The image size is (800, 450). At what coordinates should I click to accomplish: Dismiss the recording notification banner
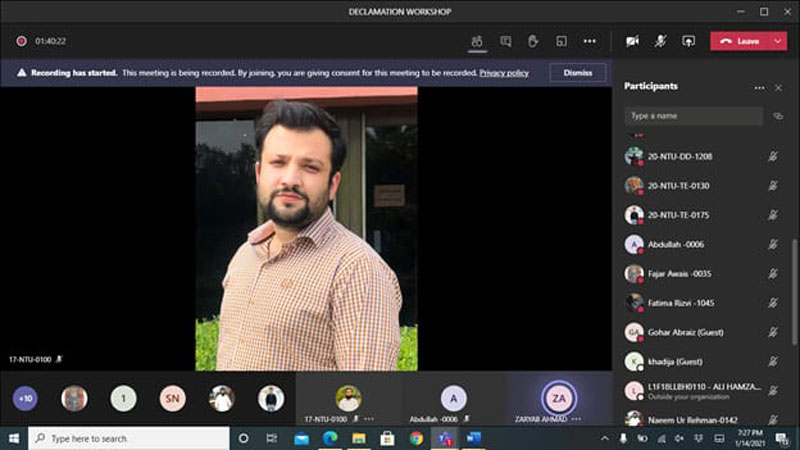coord(577,73)
